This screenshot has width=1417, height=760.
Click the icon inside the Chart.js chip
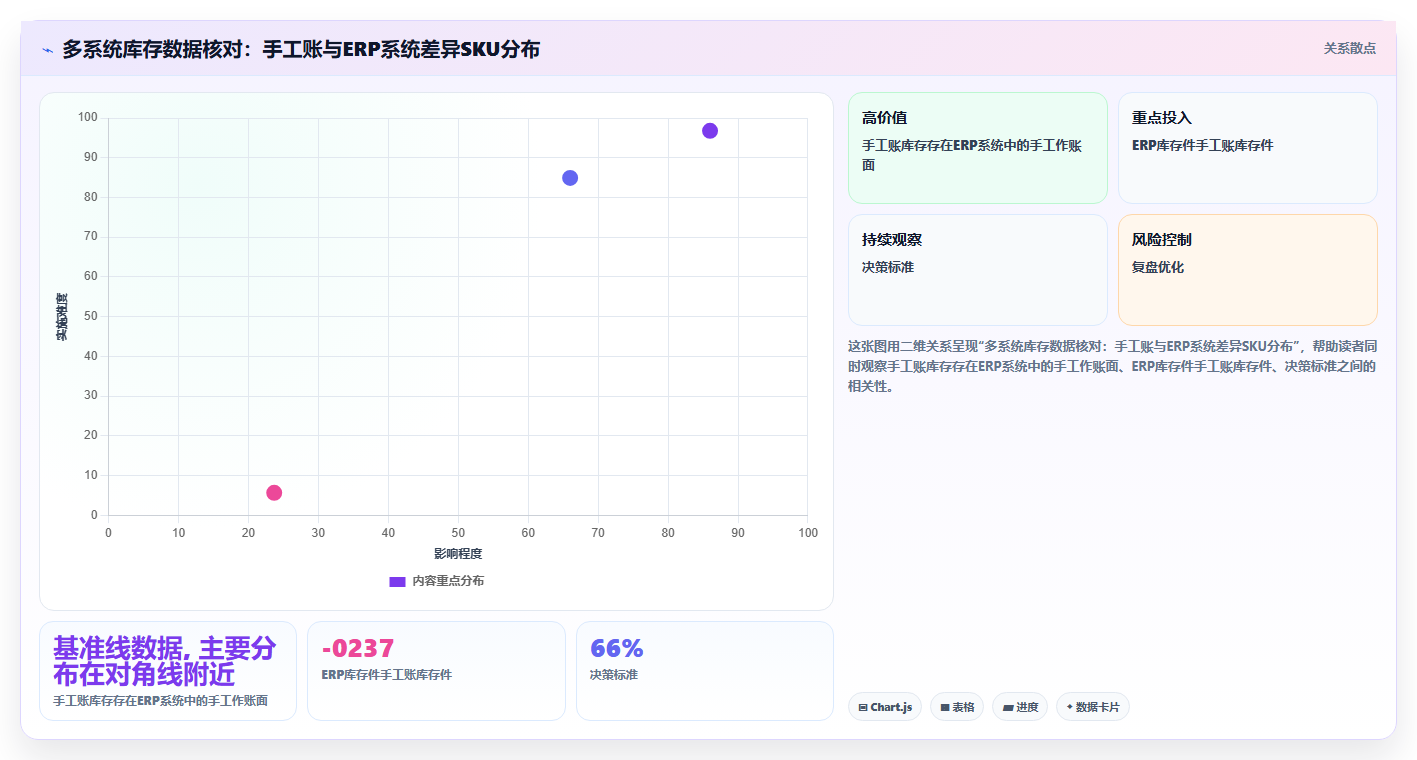[862, 707]
